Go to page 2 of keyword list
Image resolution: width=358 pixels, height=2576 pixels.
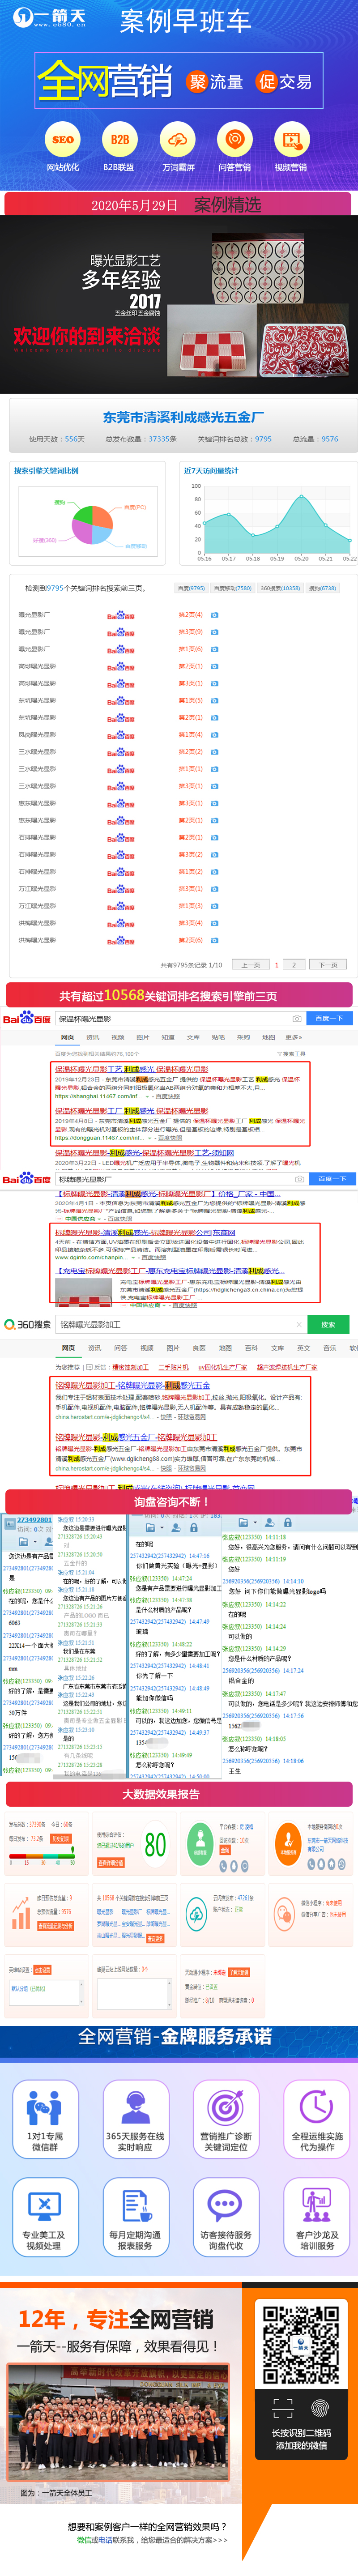[294, 965]
